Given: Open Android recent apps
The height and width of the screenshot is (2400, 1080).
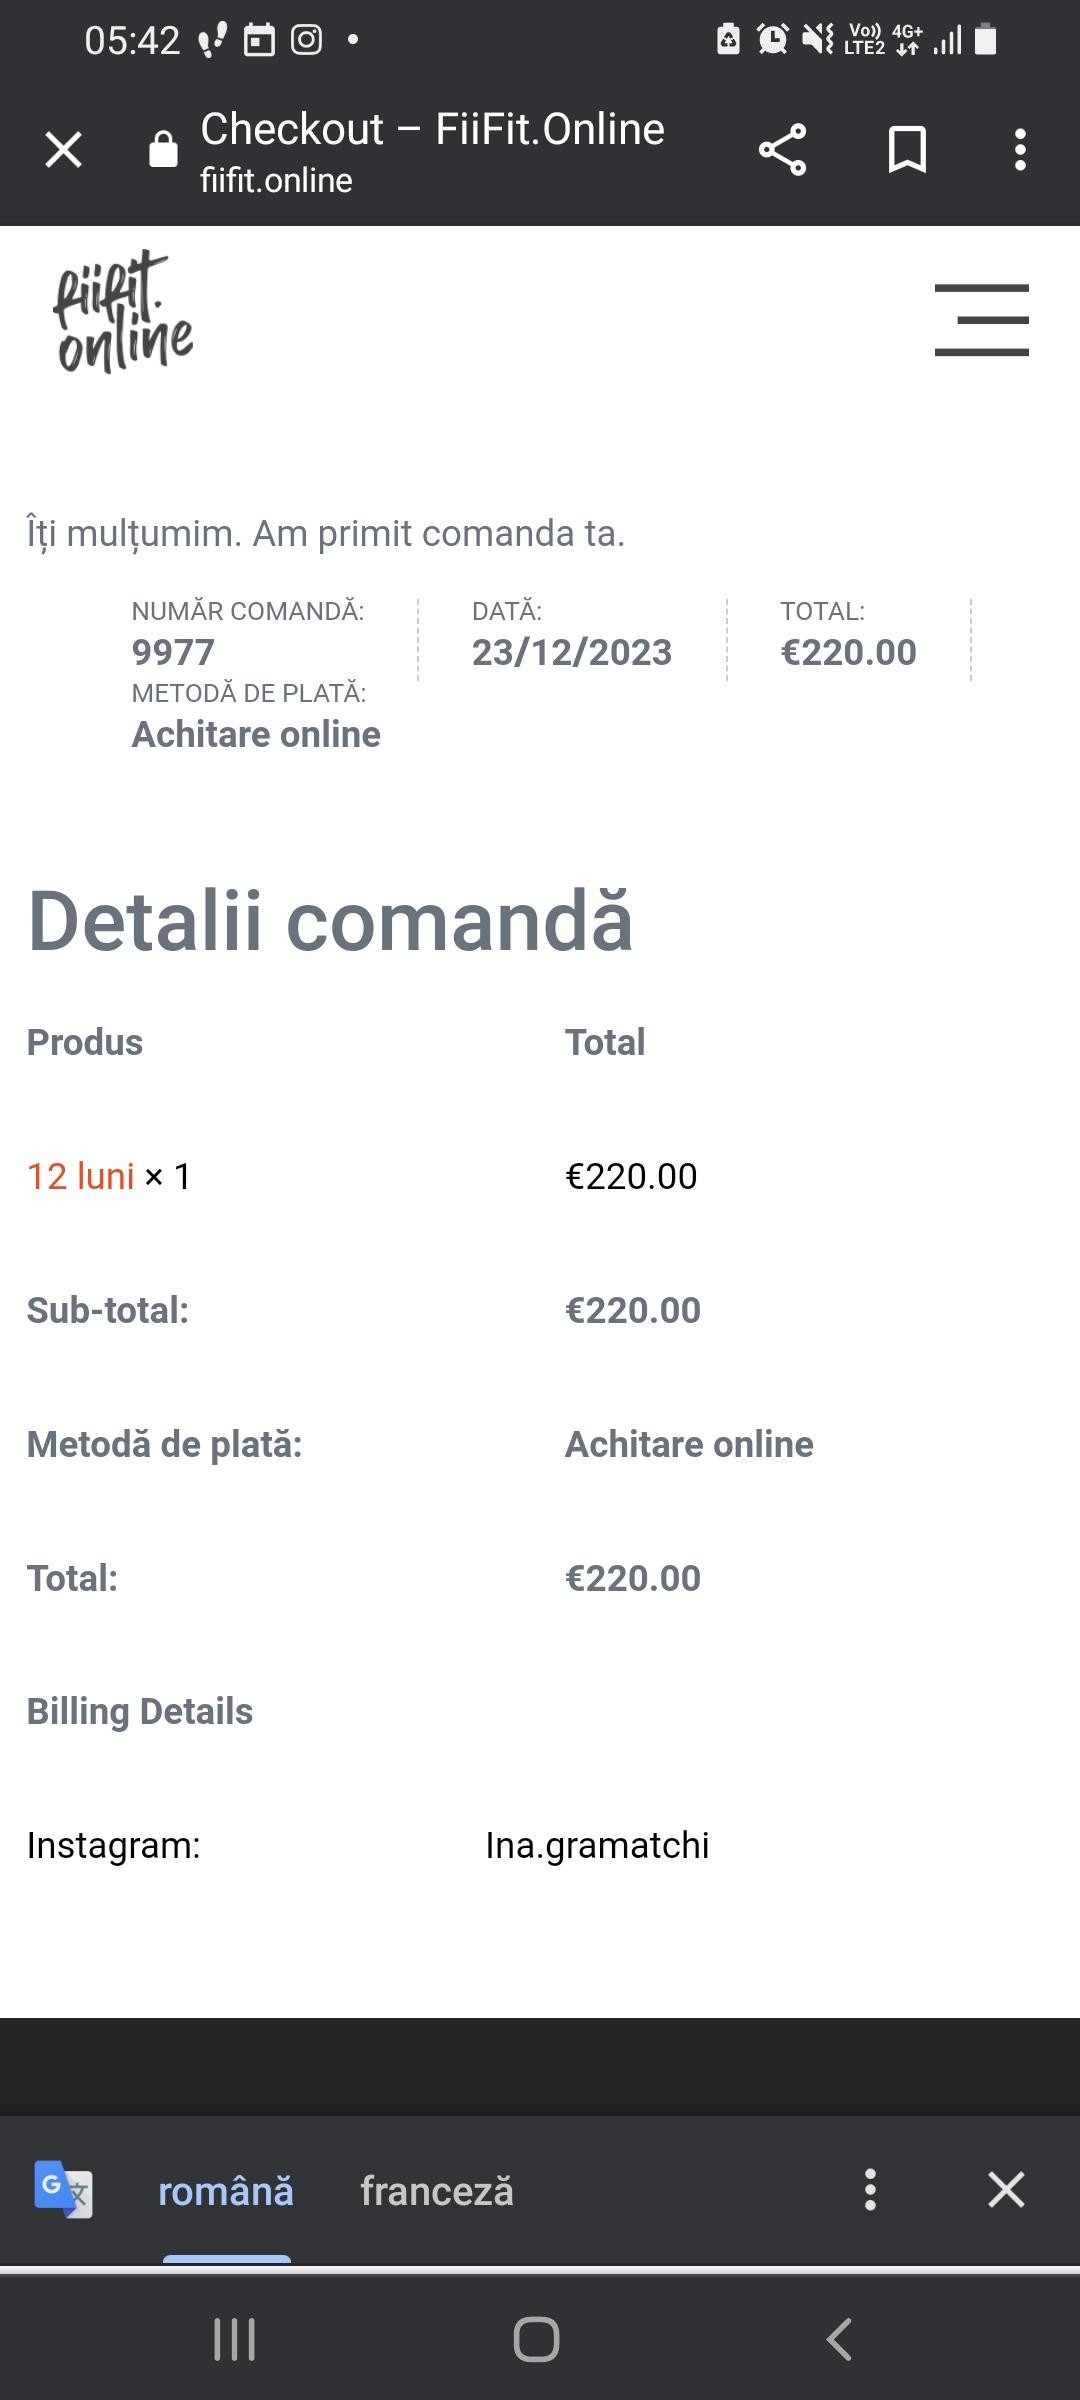Looking at the screenshot, I should click(235, 2339).
